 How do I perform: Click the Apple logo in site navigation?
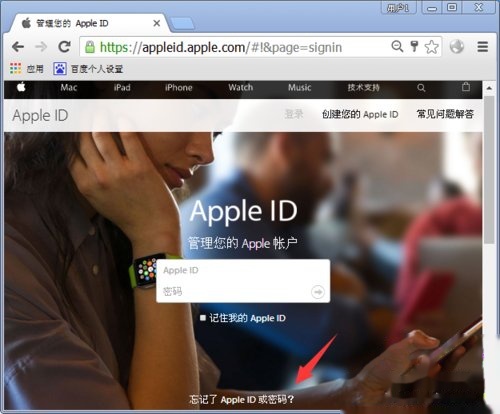coord(21,87)
